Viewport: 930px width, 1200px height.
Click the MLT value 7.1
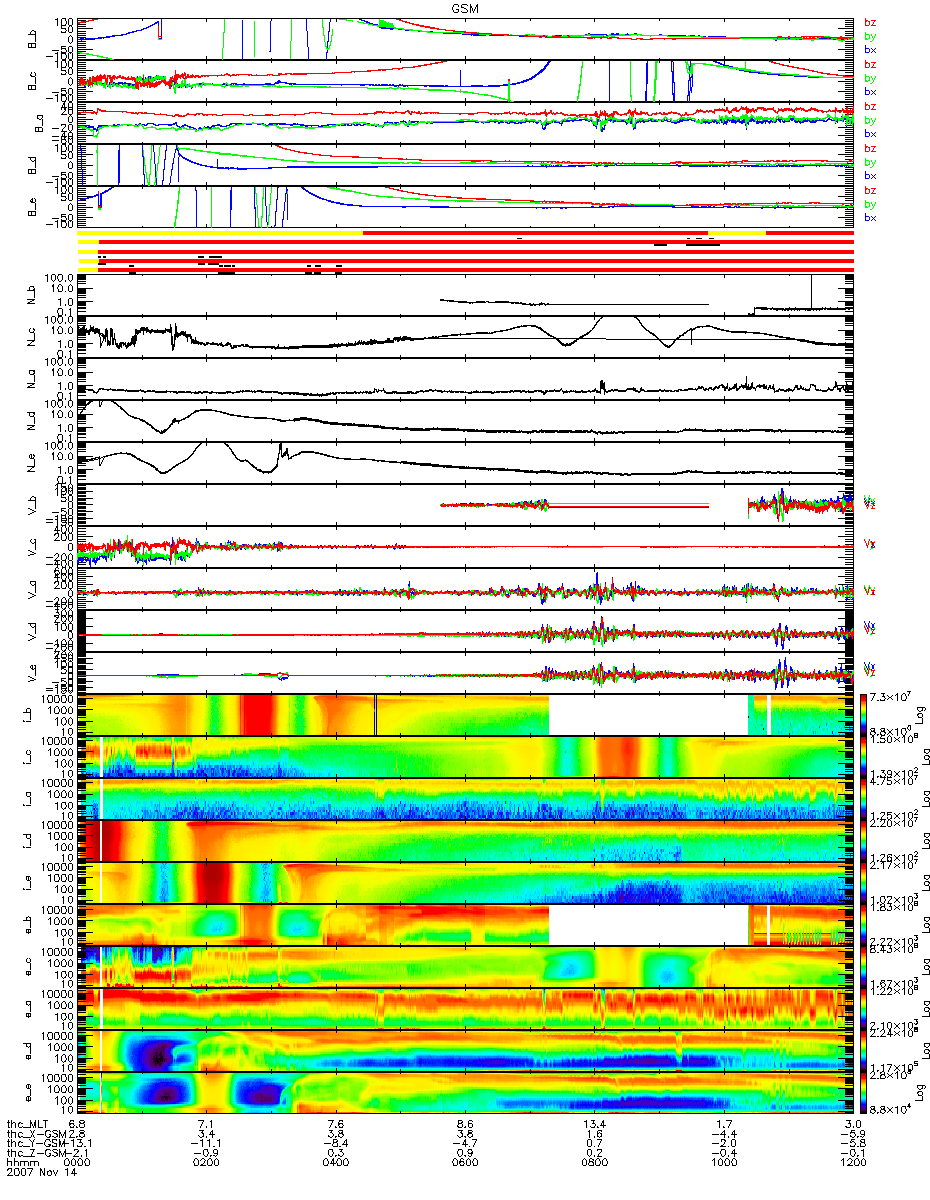coord(208,1123)
